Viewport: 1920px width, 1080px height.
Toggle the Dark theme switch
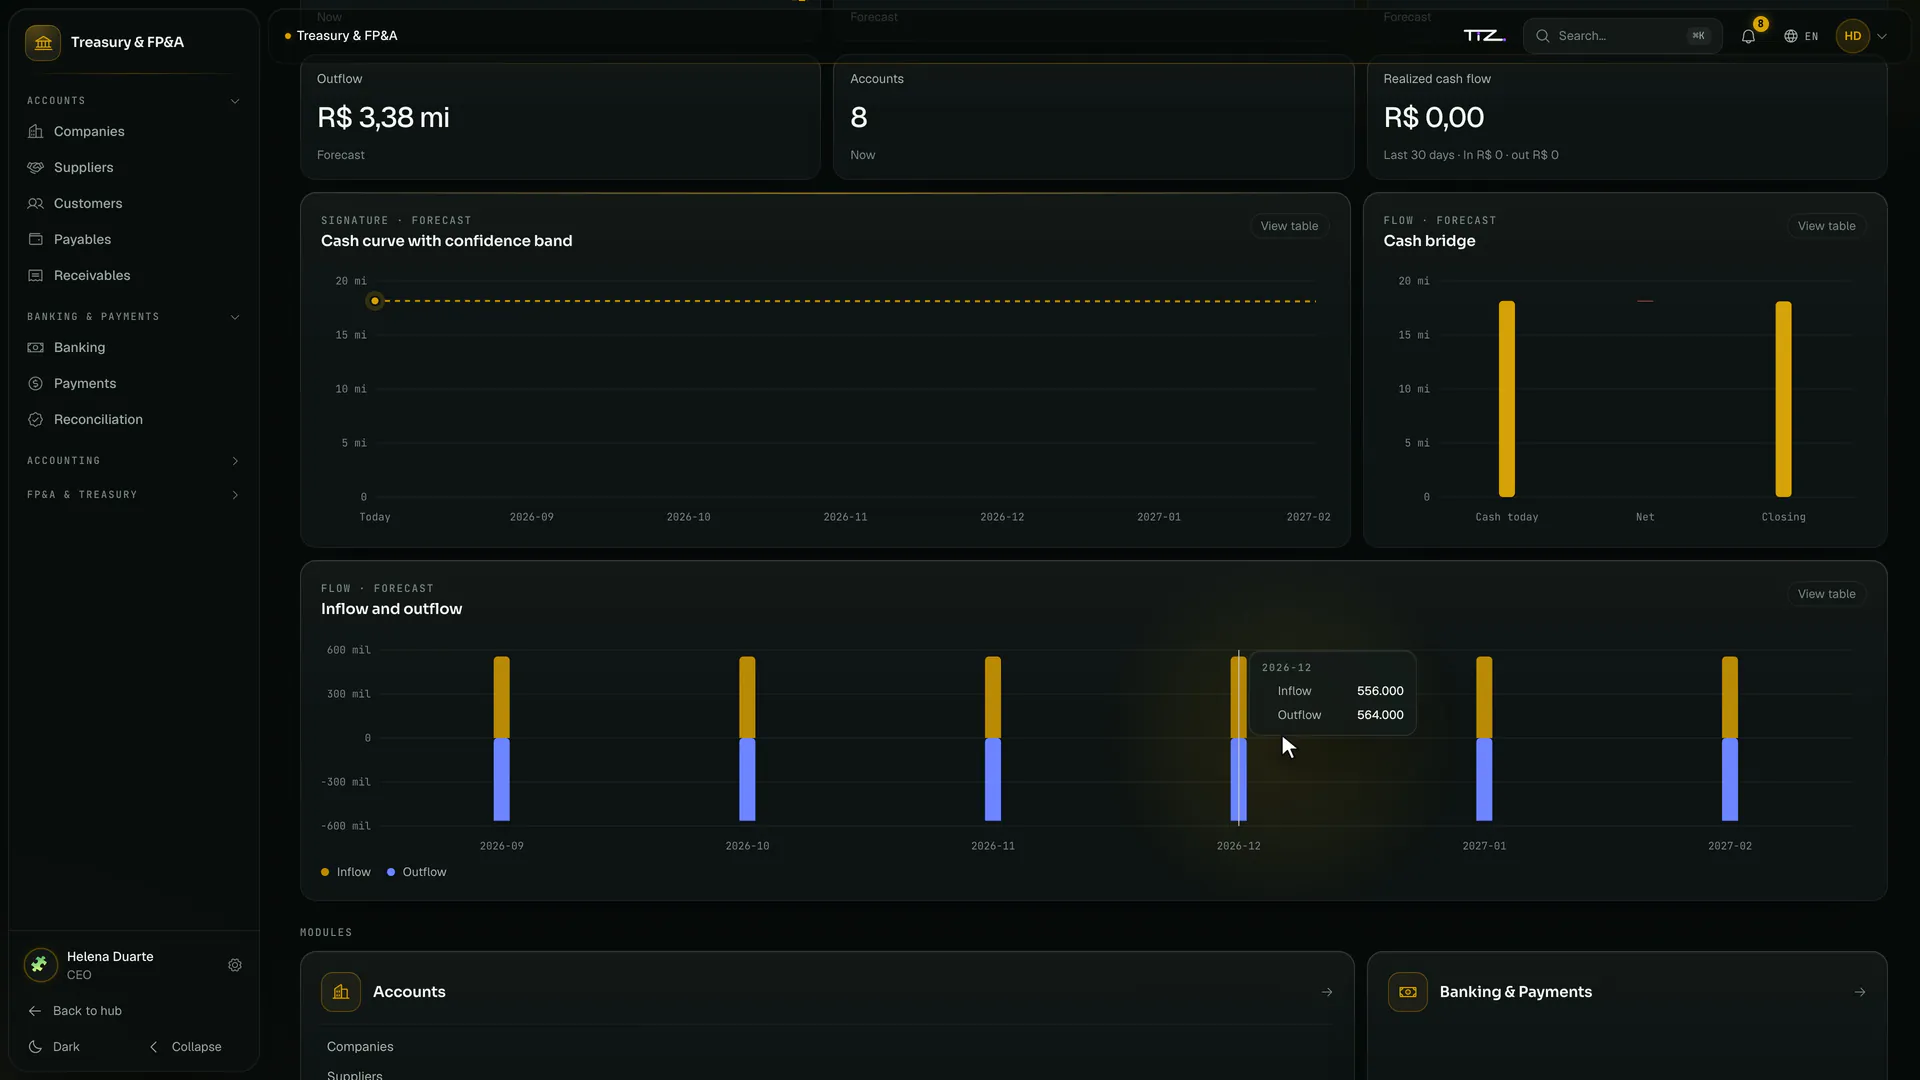(54, 1047)
